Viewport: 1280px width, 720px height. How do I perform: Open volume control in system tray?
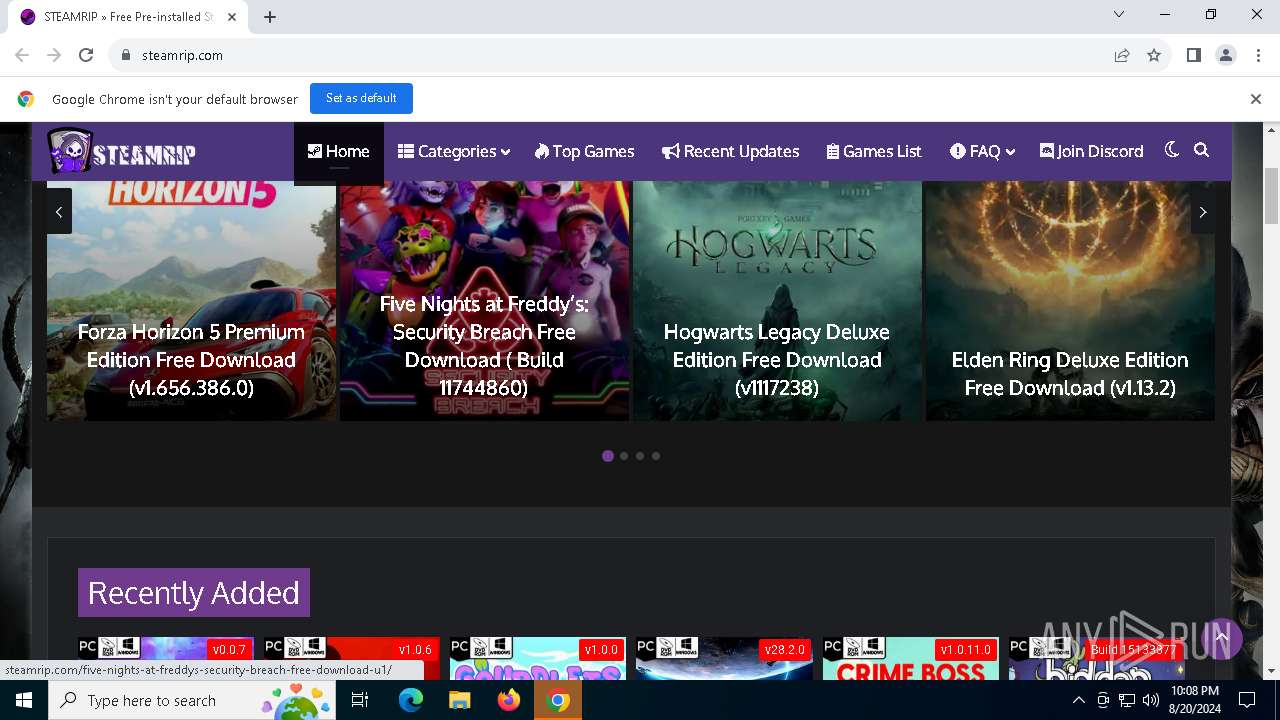click(1151, 700)
